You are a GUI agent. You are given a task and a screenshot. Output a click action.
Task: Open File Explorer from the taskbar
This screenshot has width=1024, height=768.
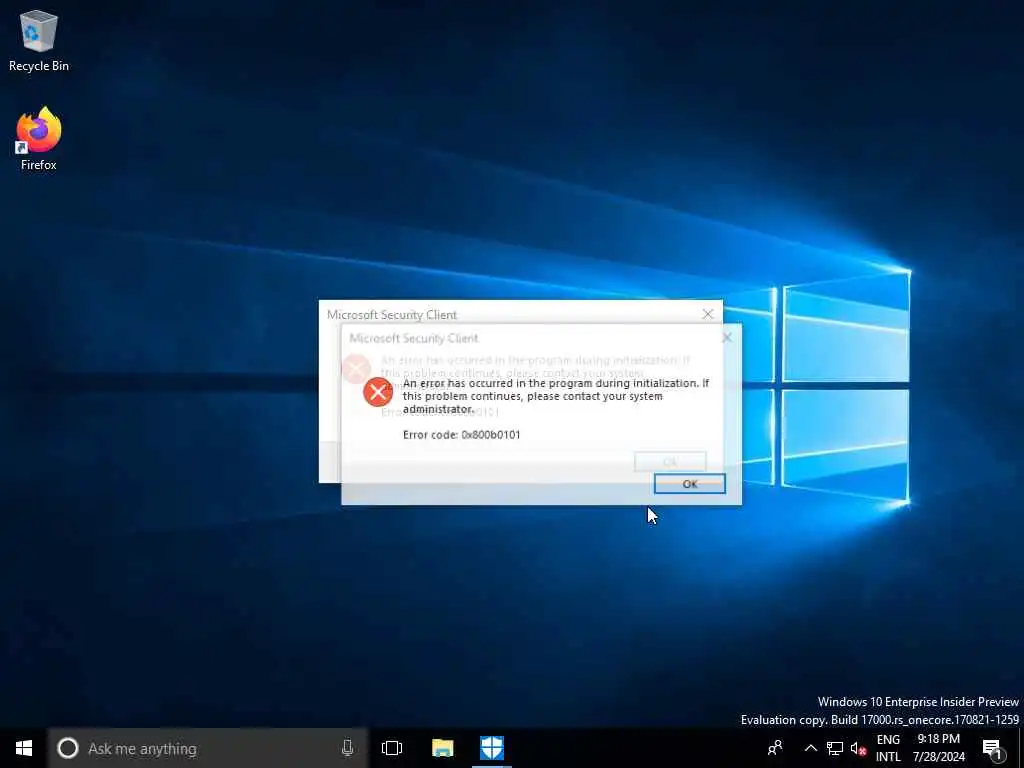(442, 748)
